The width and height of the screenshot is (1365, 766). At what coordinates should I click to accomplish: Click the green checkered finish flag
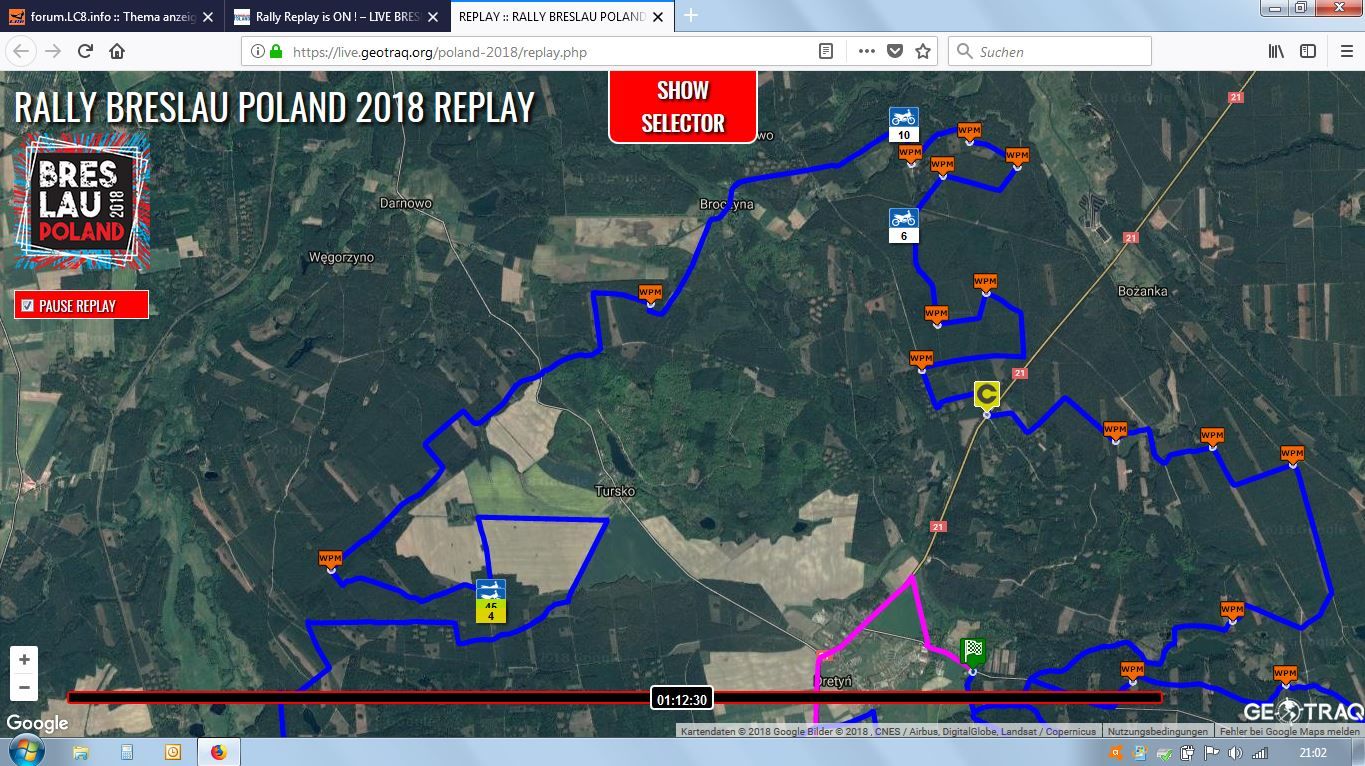click(973, 652)
